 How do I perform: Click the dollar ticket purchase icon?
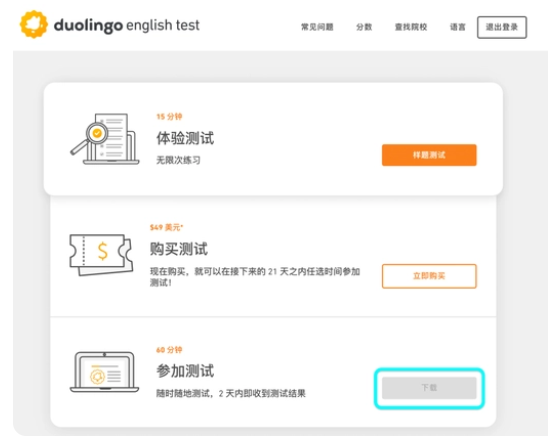(101, 255)
